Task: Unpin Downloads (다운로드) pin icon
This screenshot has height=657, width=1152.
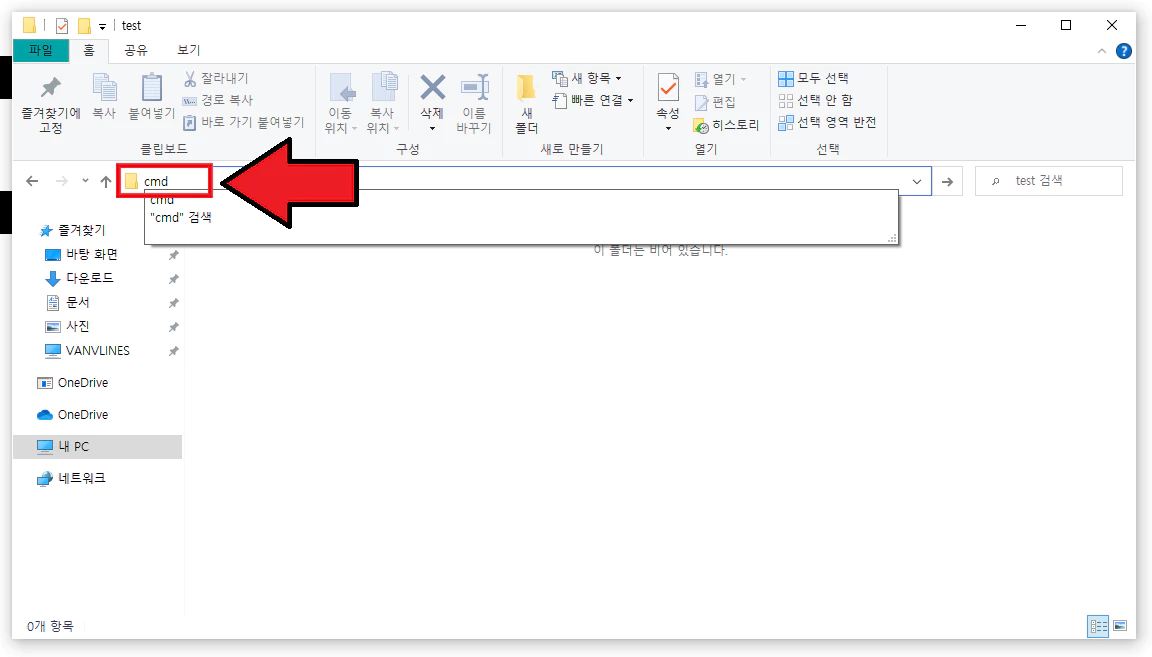Action: pos(173,279)
